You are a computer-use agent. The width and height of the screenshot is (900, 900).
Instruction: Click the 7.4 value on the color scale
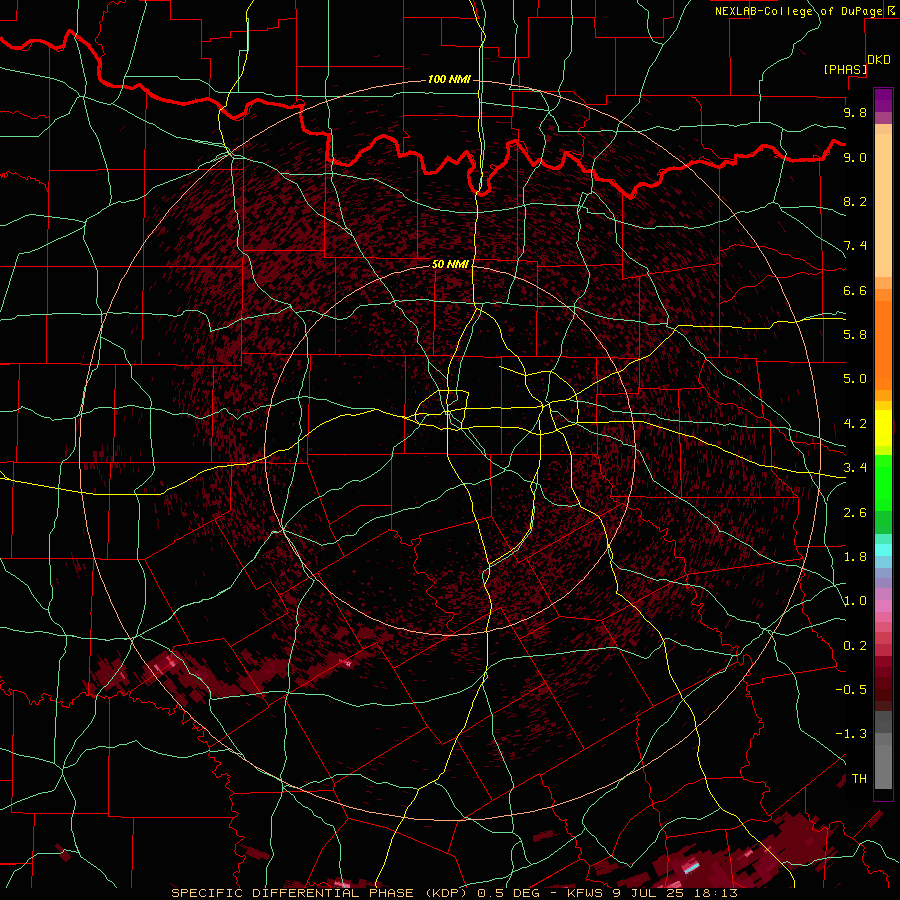tap(855, 246)
